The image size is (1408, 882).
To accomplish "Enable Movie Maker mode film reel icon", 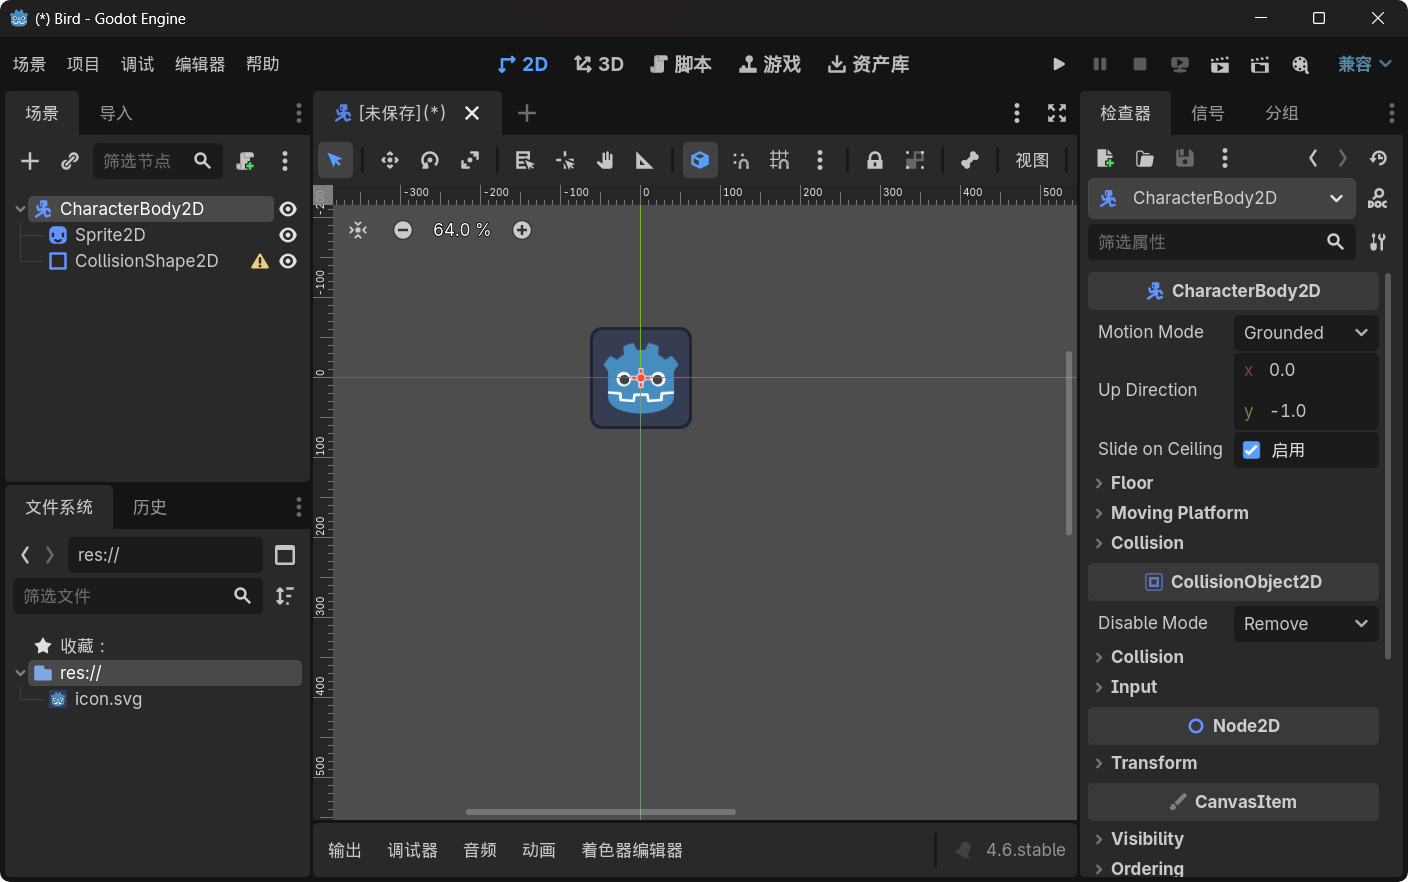I will click(1300, 64).
